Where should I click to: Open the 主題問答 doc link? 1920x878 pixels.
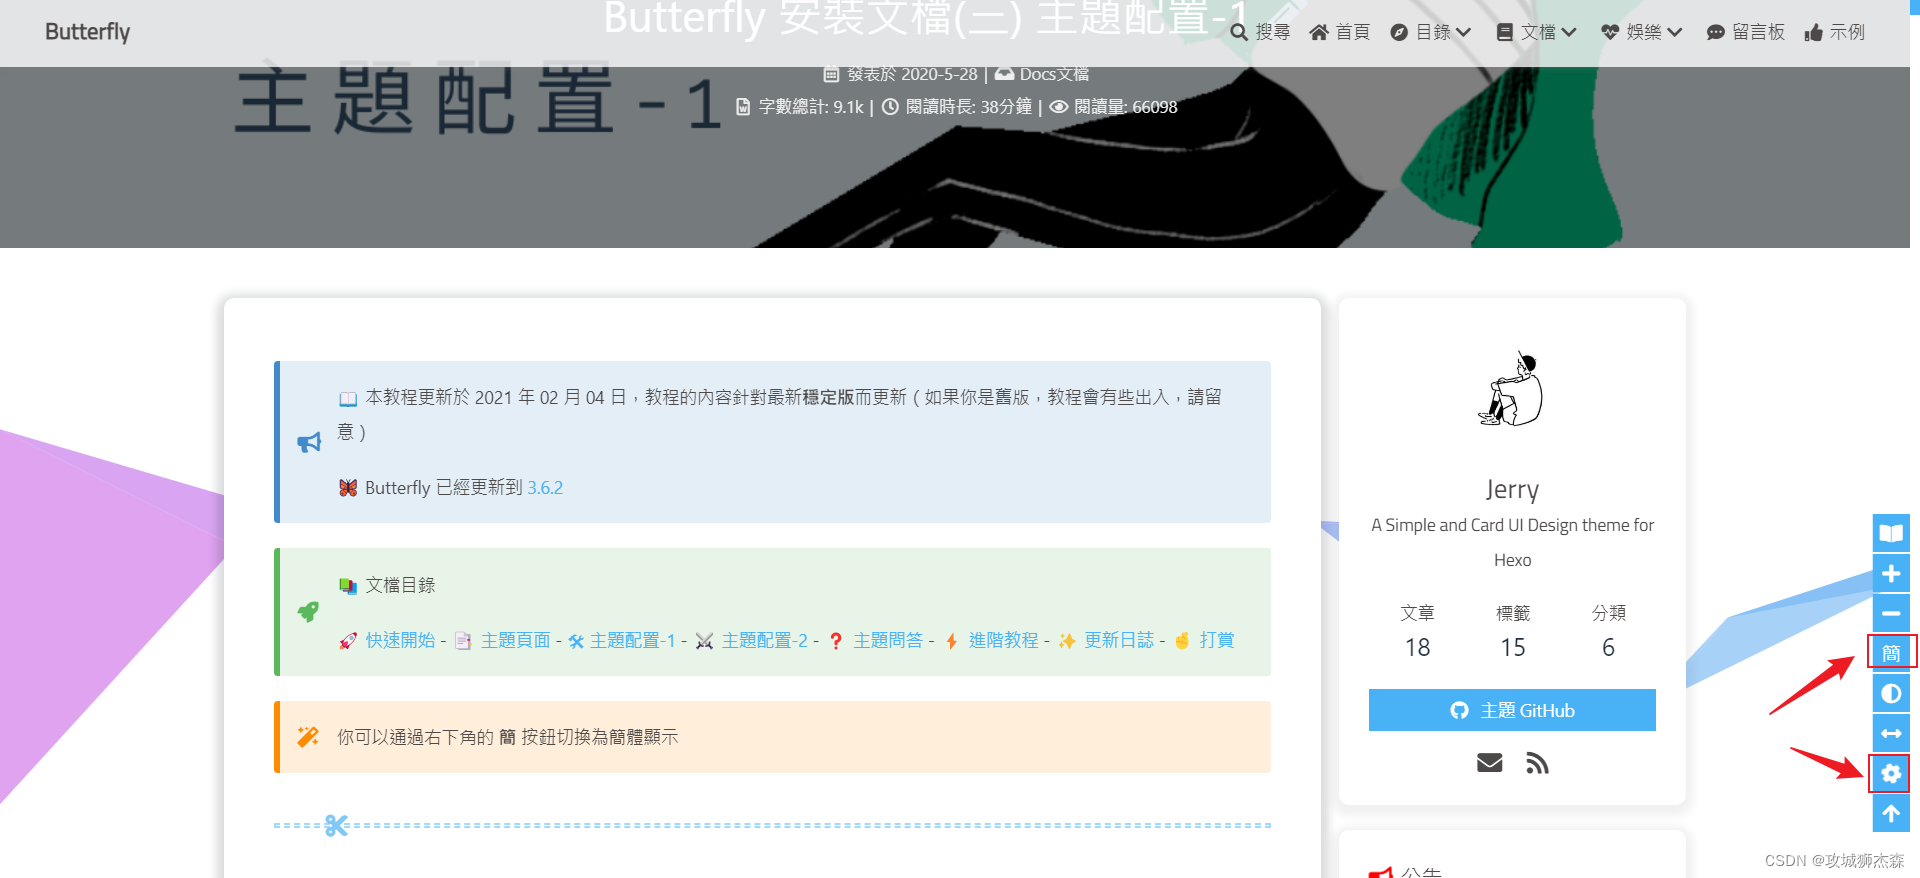click(888, 640)
